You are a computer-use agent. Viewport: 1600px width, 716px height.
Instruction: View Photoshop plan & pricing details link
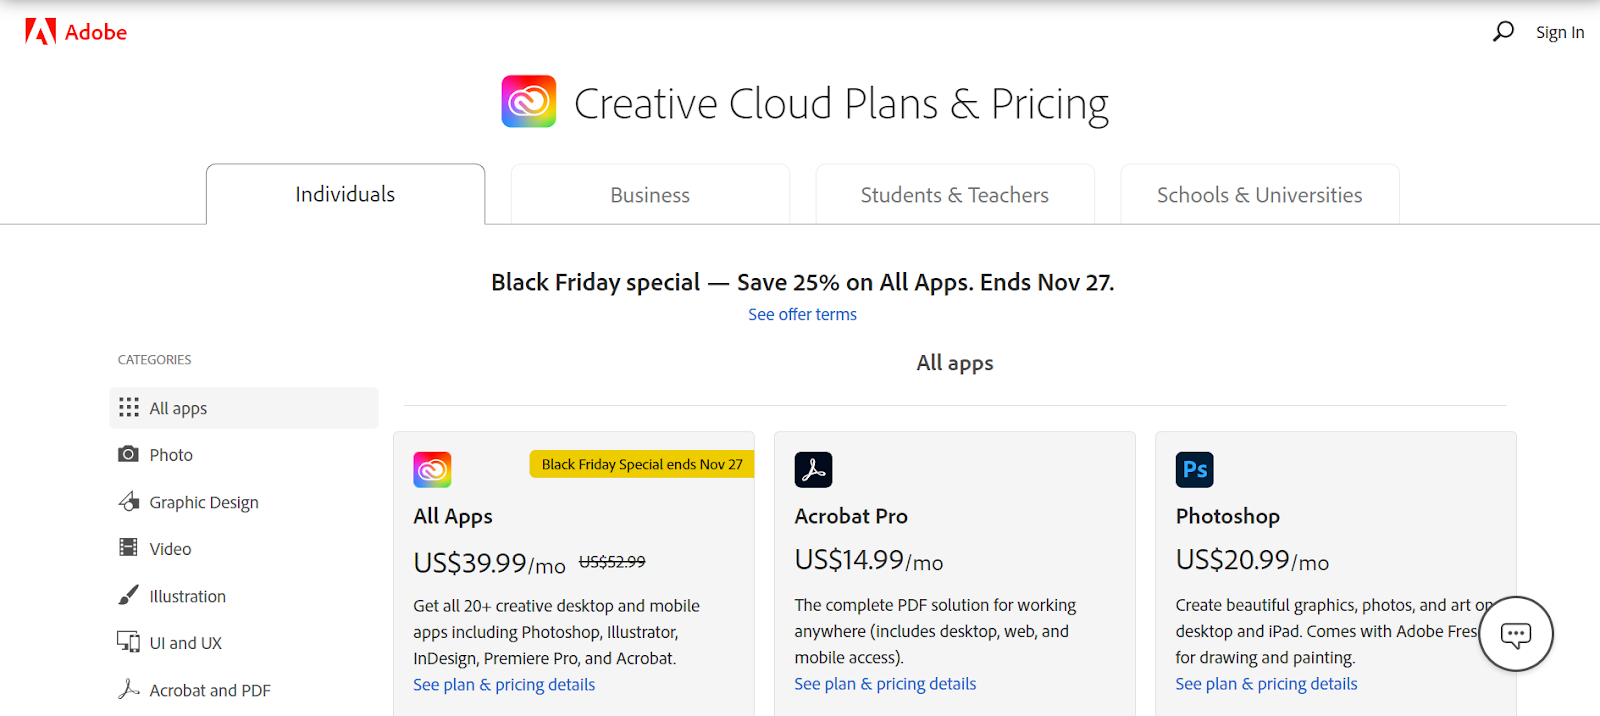tap(1266, 684)
